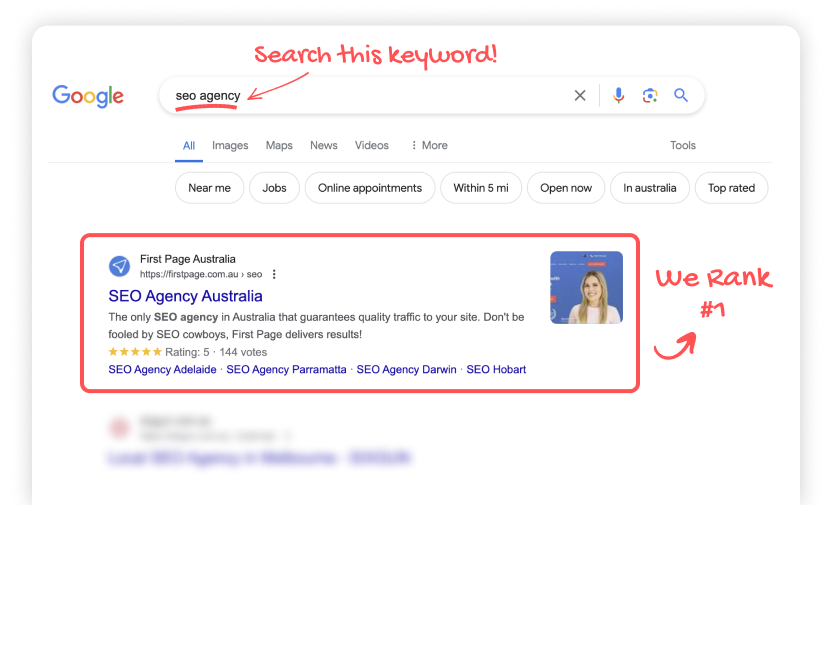Toggle the Open now filter chip
Image resolution: width=828 pixels, height=649 pixels.
coord(566,188)
